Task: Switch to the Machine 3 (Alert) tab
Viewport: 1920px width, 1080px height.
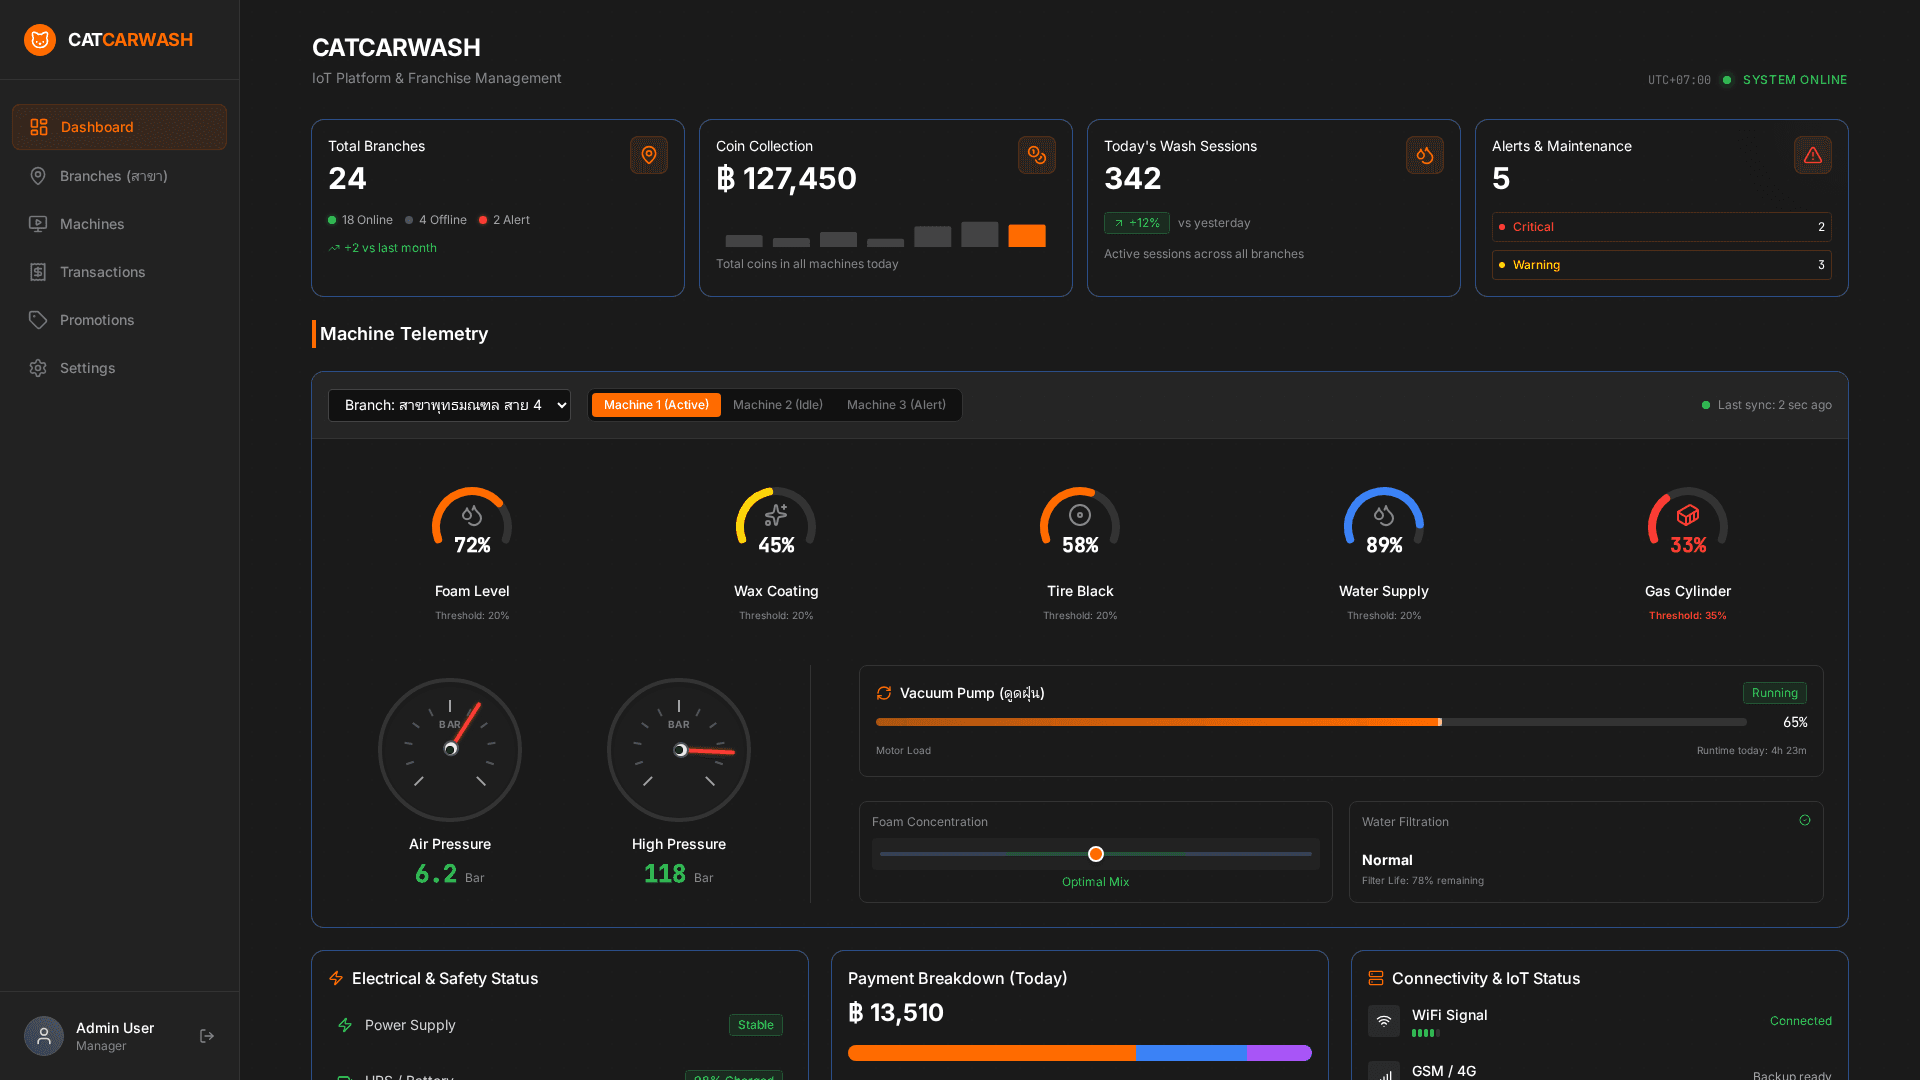Action: click(896, 405)
